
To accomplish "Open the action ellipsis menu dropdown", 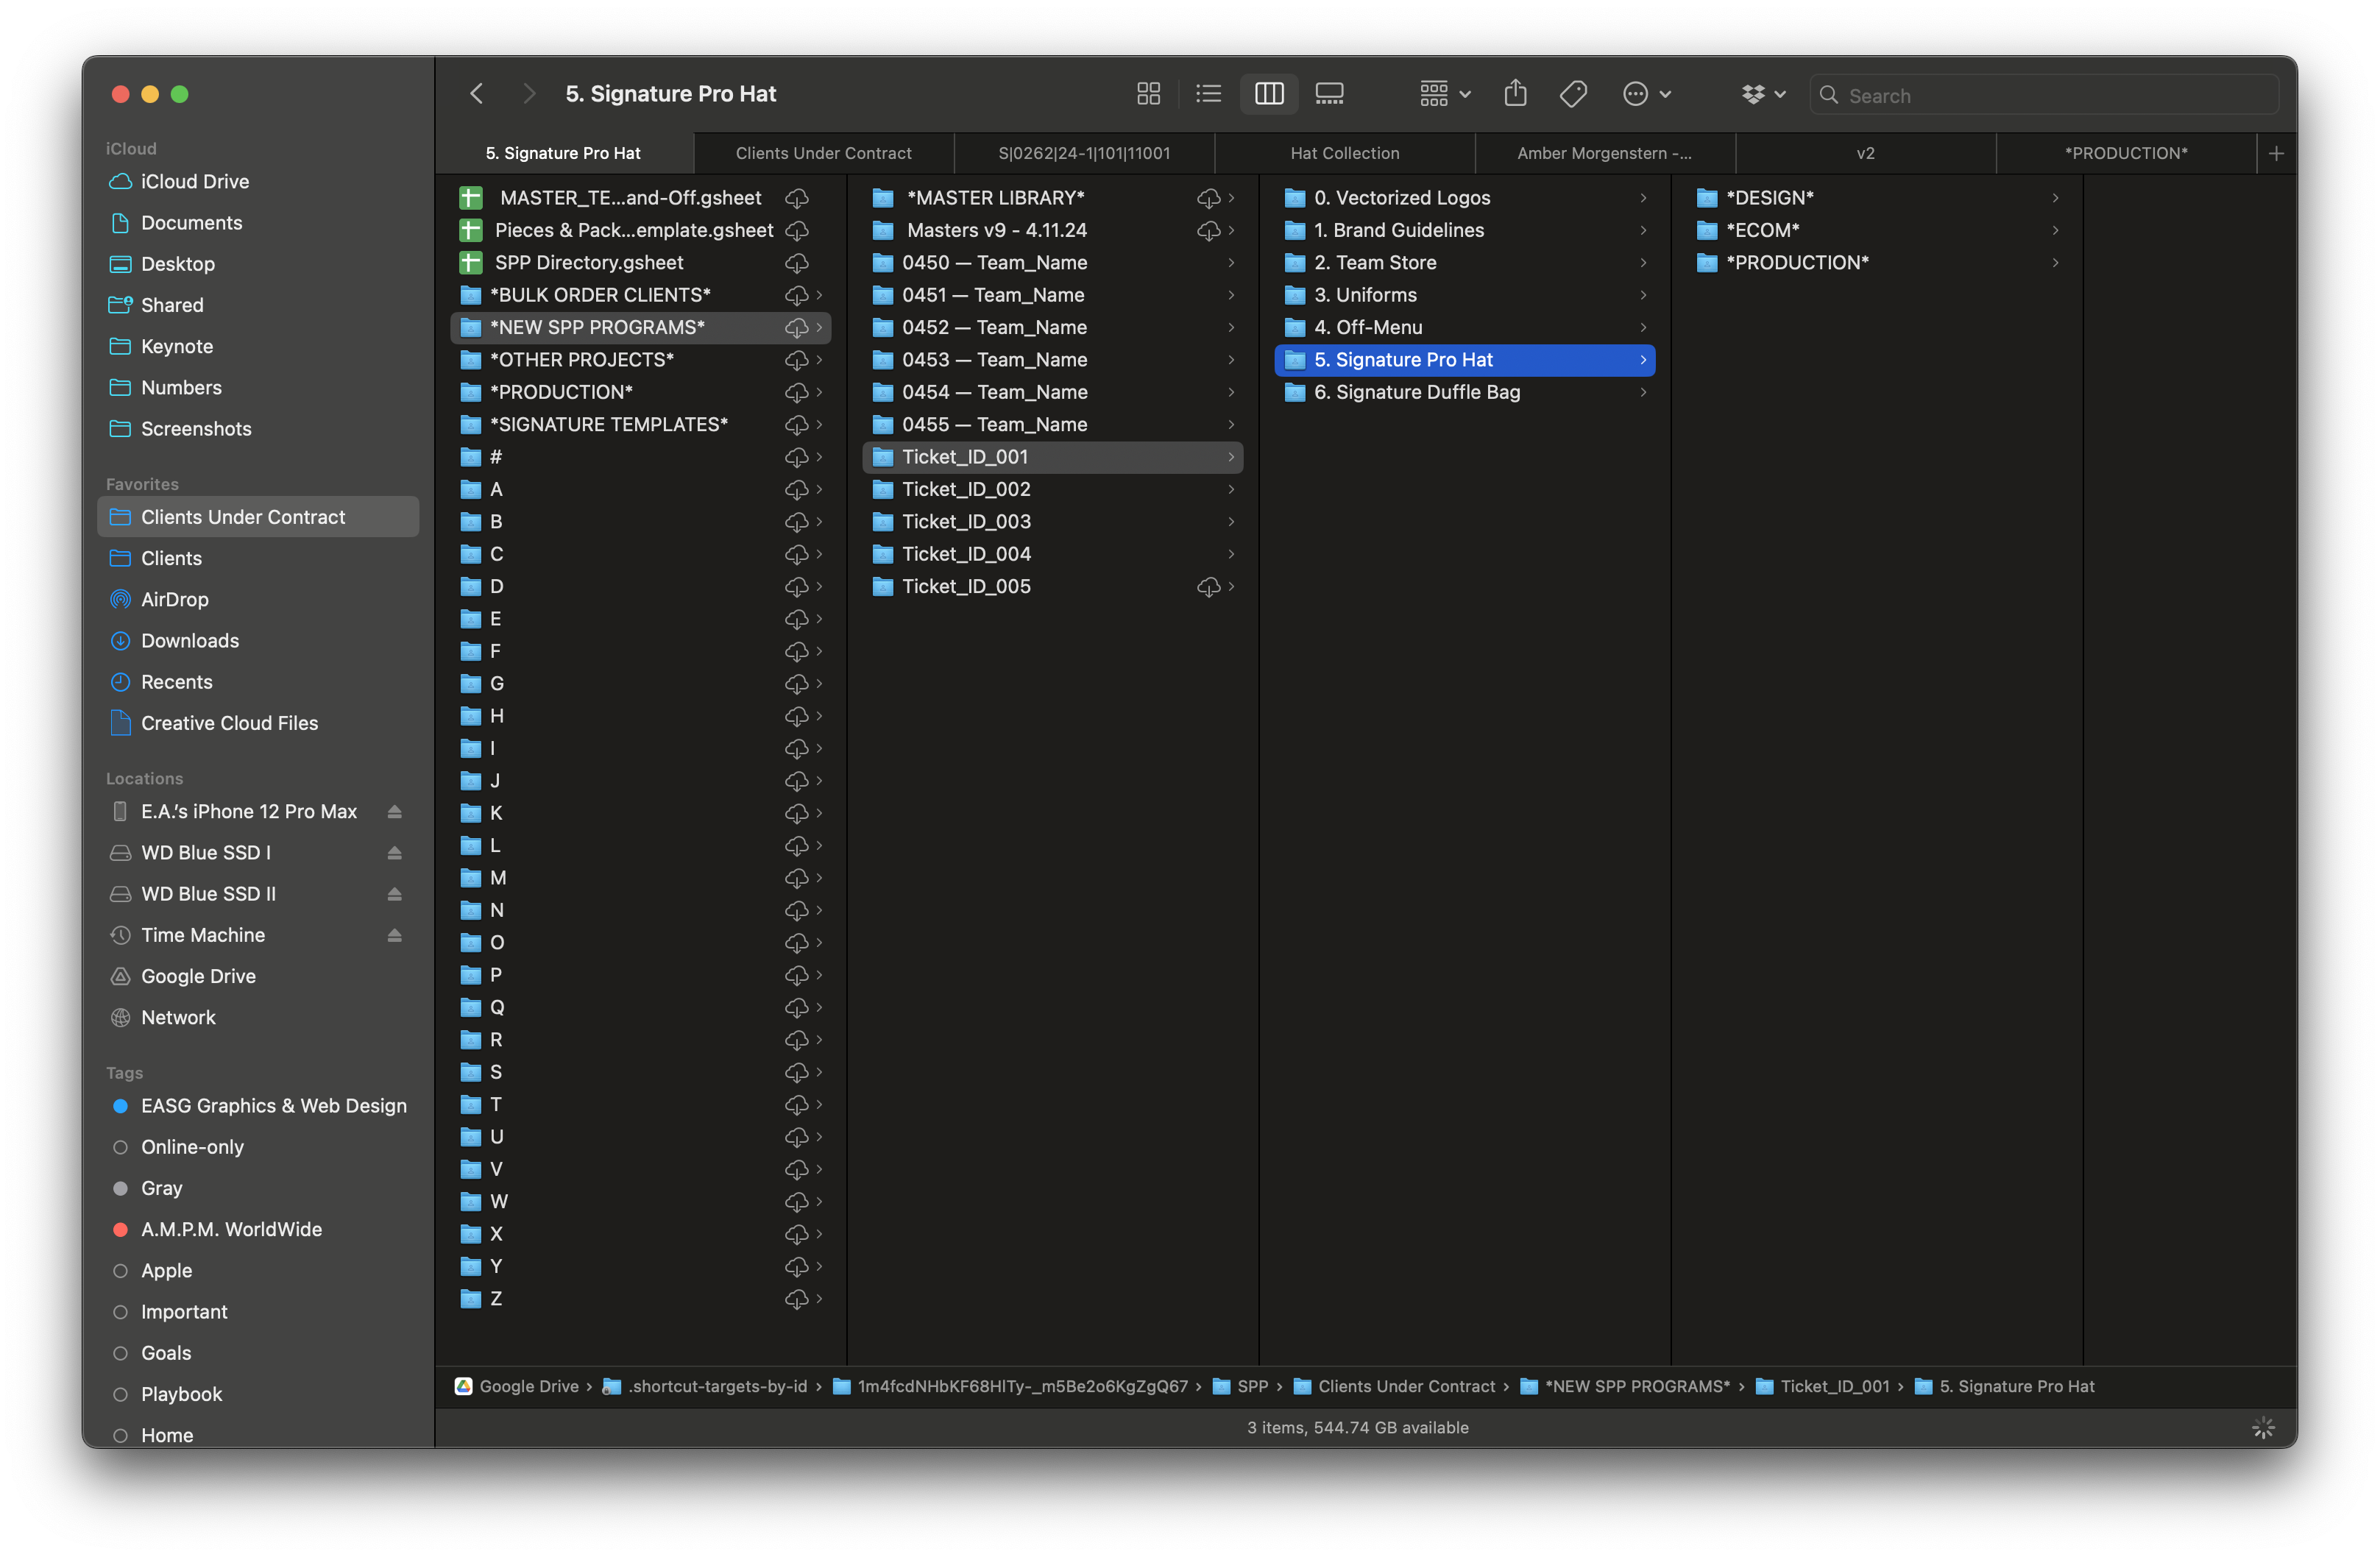I will [1646, 94].
